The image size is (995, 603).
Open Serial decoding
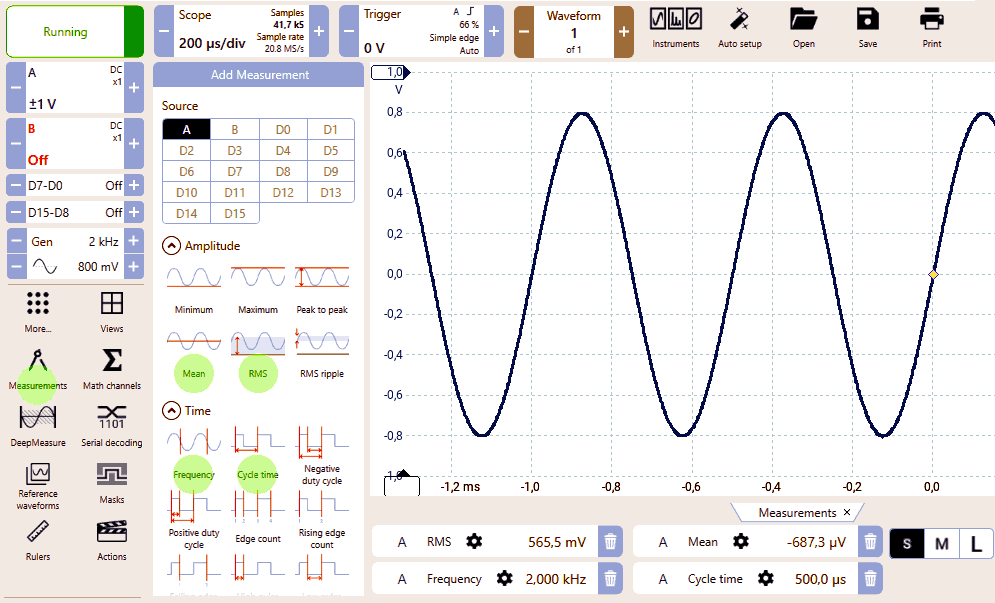point(112,427)
